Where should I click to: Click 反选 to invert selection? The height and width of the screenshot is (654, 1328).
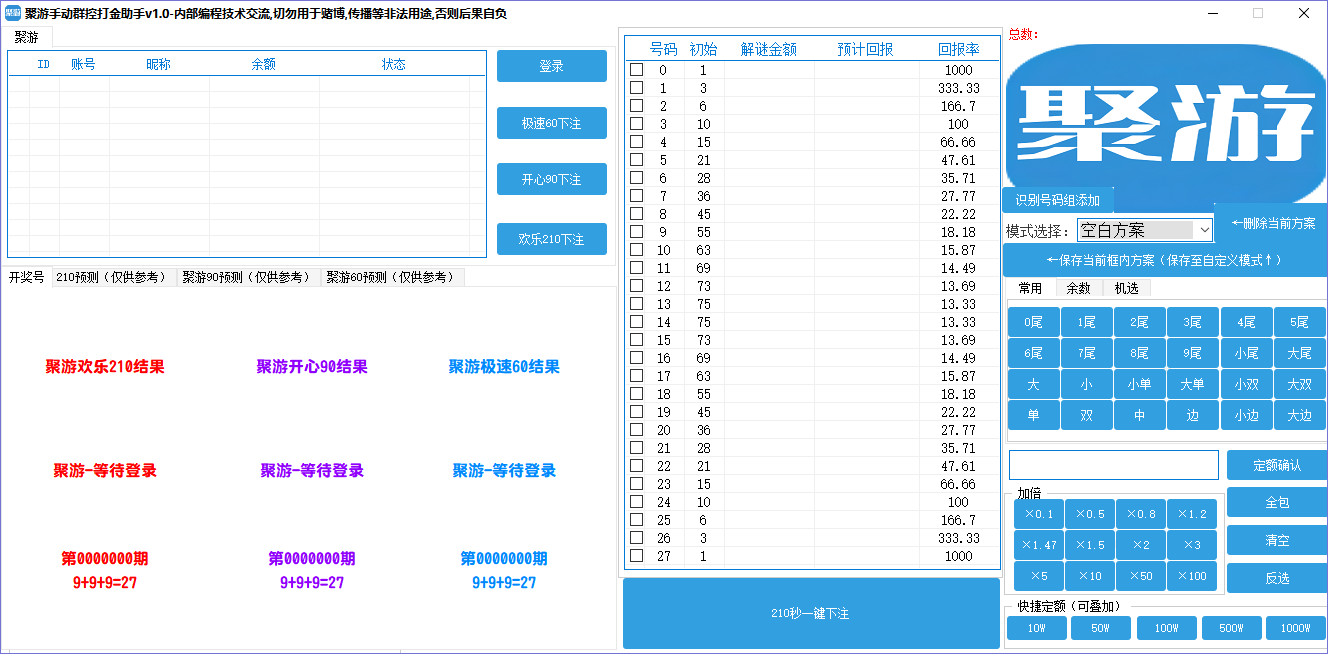click(x=1276, y=578)
